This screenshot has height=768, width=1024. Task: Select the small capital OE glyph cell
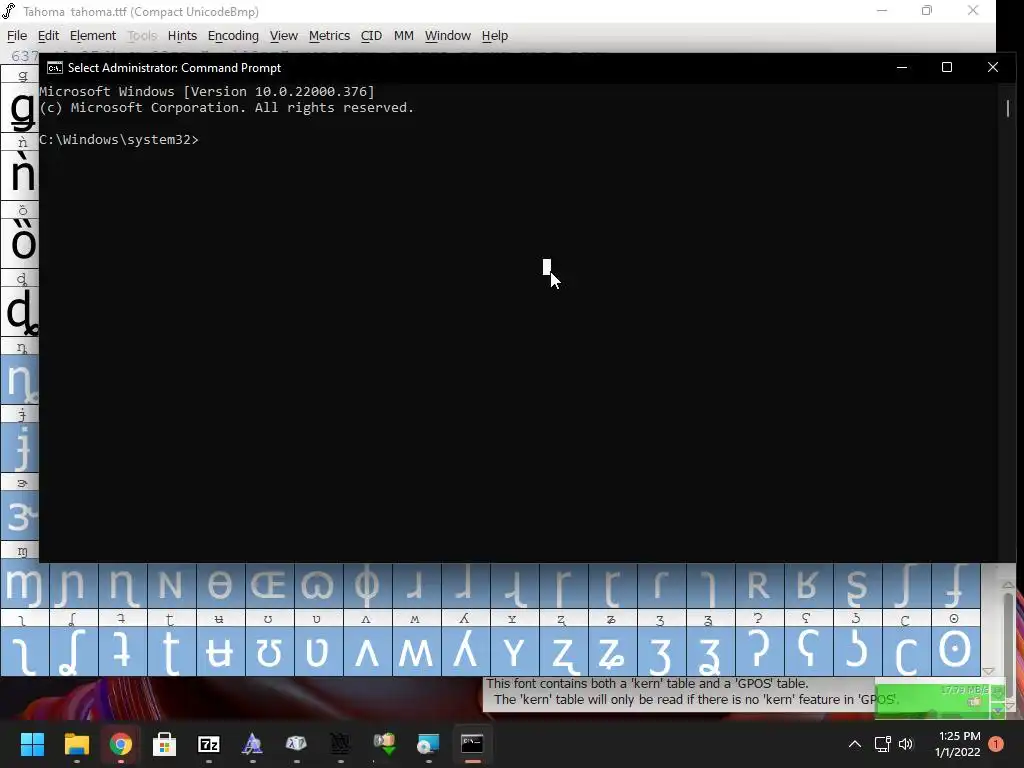tap(268, 584)
